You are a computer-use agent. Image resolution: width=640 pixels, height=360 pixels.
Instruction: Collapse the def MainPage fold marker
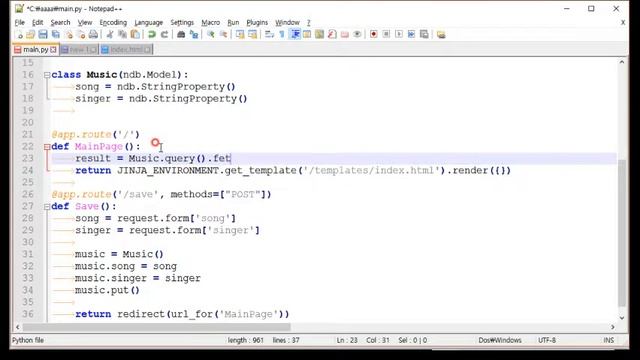tap(47, 147)
